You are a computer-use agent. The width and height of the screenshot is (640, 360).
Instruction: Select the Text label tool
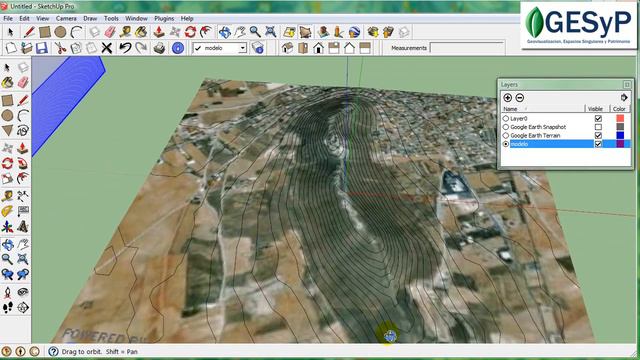coord(23,211)
